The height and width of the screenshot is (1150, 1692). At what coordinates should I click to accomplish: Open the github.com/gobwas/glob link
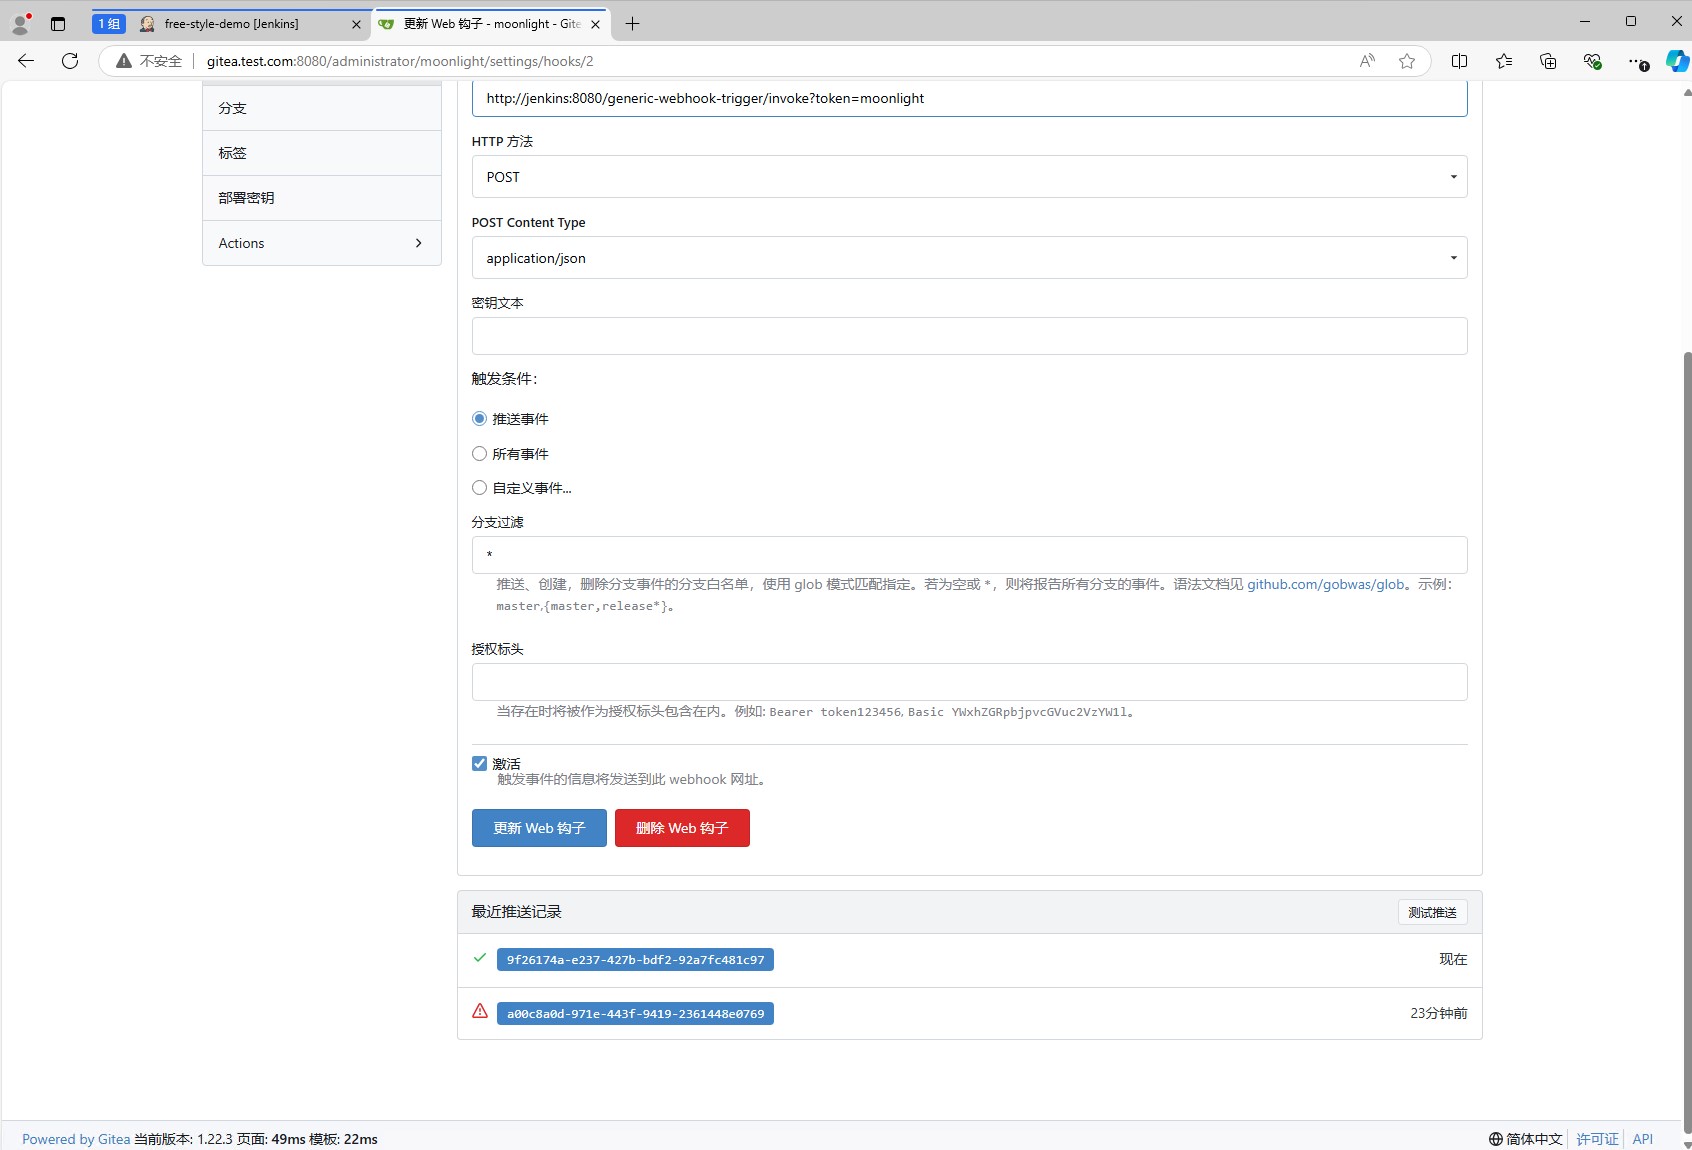click(x=1325, y=584)
